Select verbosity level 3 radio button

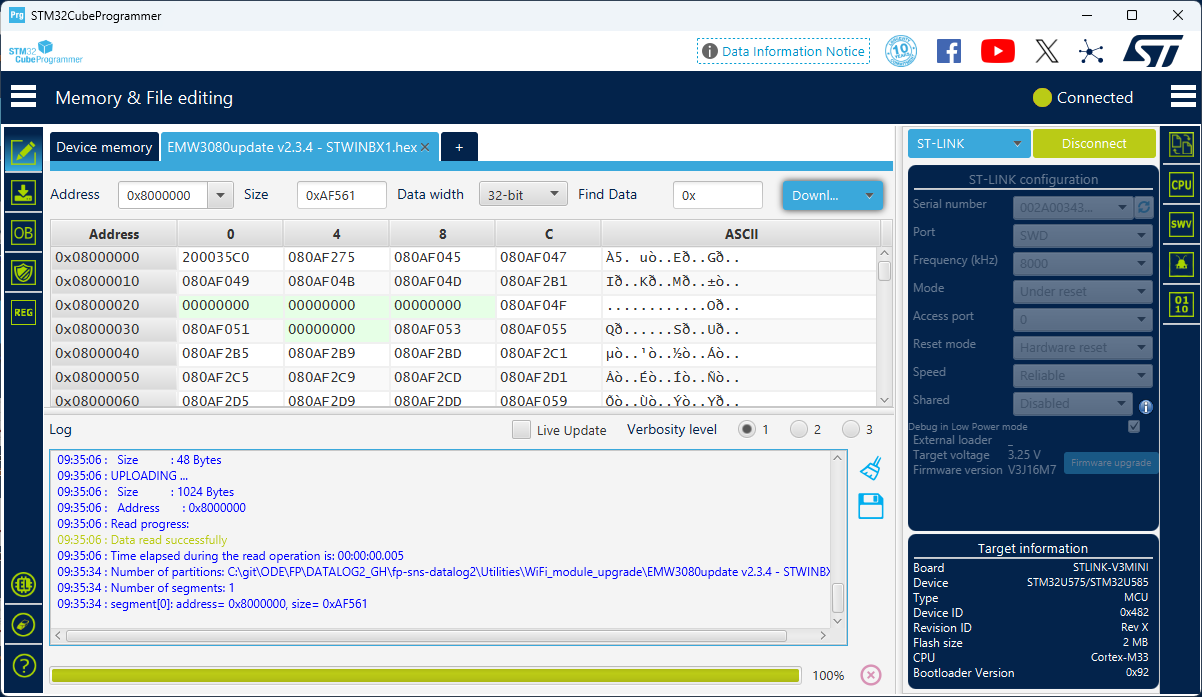click(850, 429)
